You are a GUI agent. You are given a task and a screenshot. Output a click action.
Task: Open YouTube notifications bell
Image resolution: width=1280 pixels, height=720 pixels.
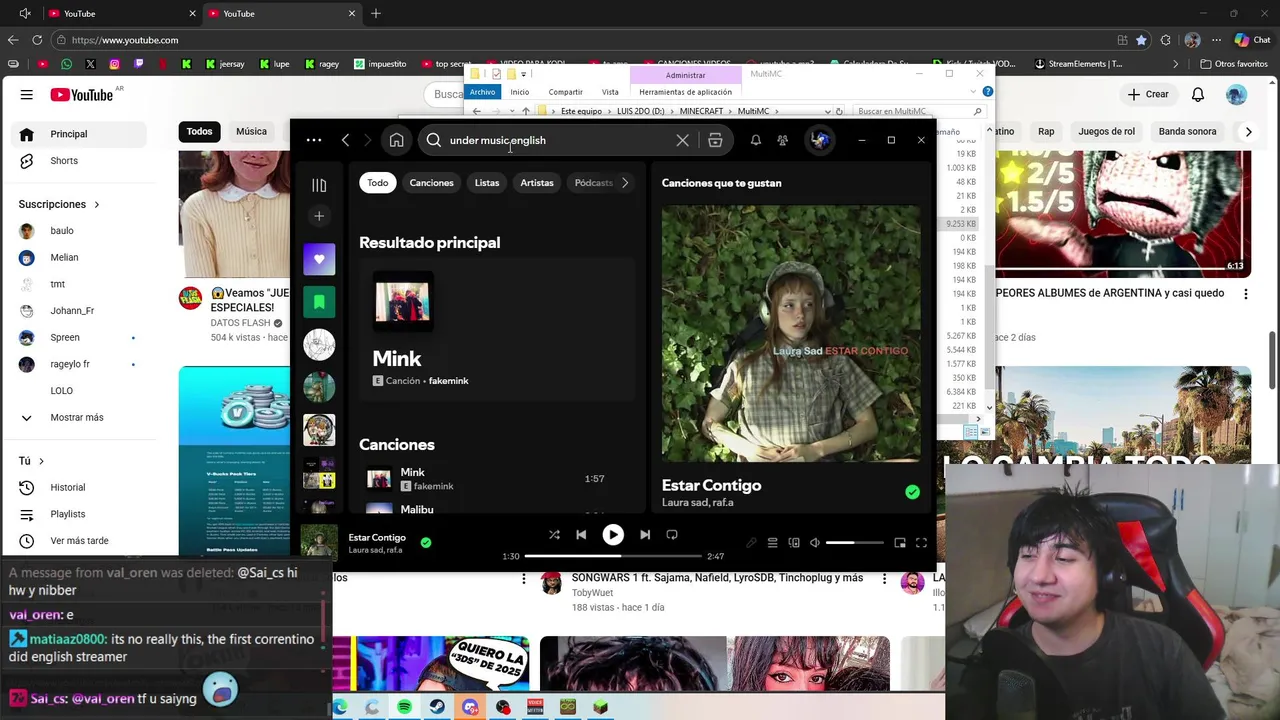1198,94
